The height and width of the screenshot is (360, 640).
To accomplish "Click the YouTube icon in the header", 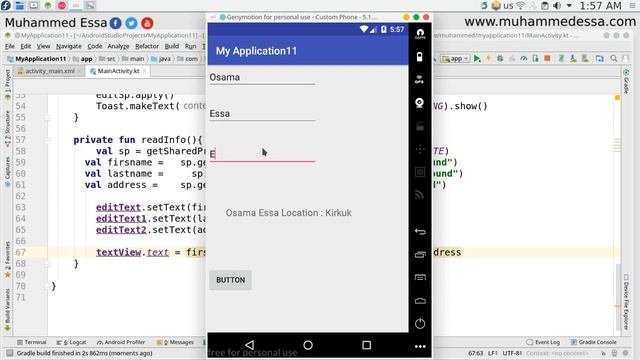I will coord(147,23).
